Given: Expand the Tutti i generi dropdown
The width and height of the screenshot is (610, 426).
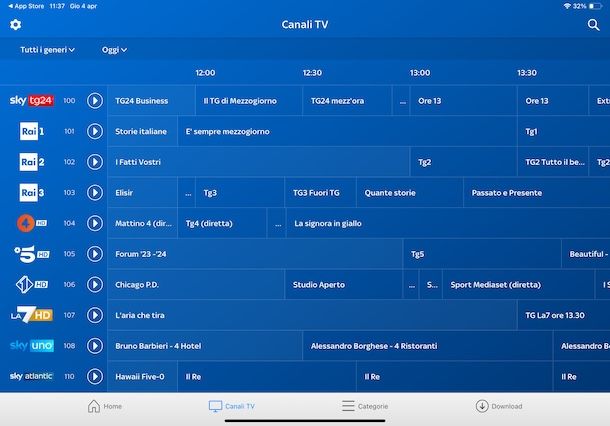Looking at the screenshot, I should [47, 50].
